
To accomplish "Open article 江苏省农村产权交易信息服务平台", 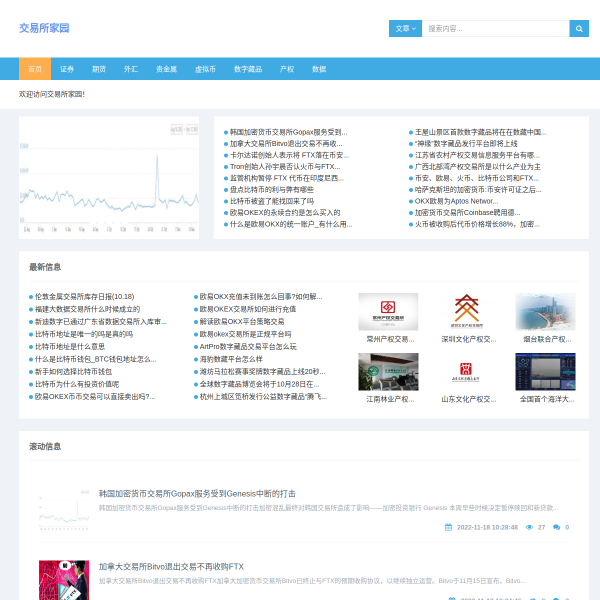I will 477,155.
